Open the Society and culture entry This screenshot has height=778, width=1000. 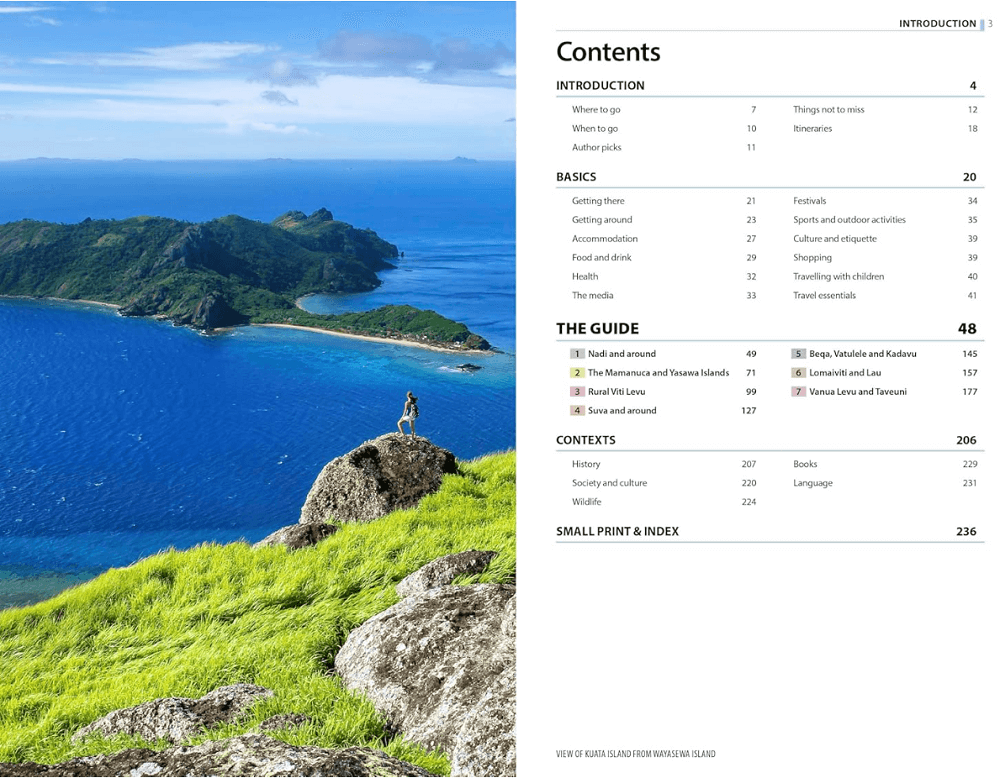click(609, 483)
